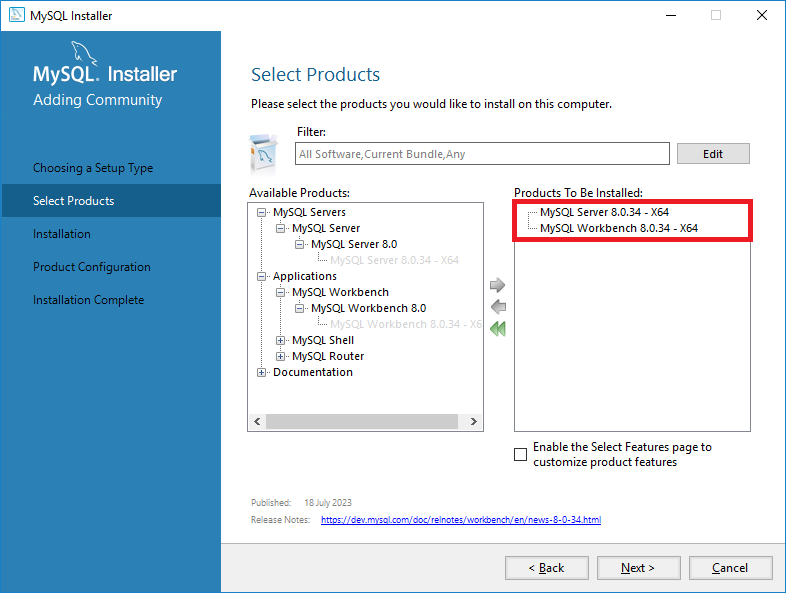
Task: Expand the MySQL Shell tree node
Action: (x=280, y=340)
